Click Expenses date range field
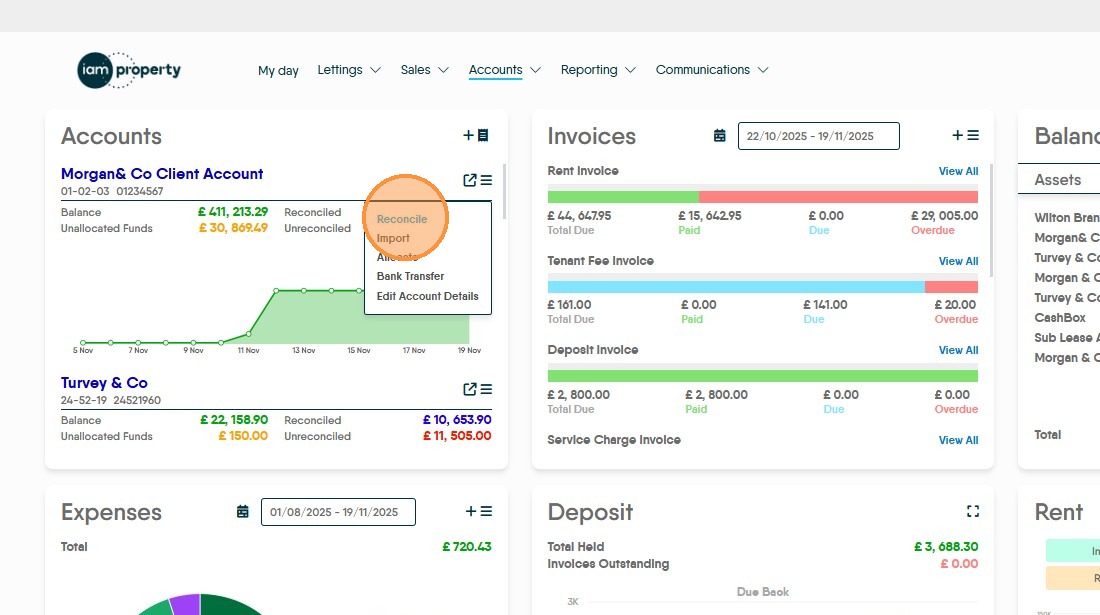The image size is (1100, 615). click(x=338, y=512)
